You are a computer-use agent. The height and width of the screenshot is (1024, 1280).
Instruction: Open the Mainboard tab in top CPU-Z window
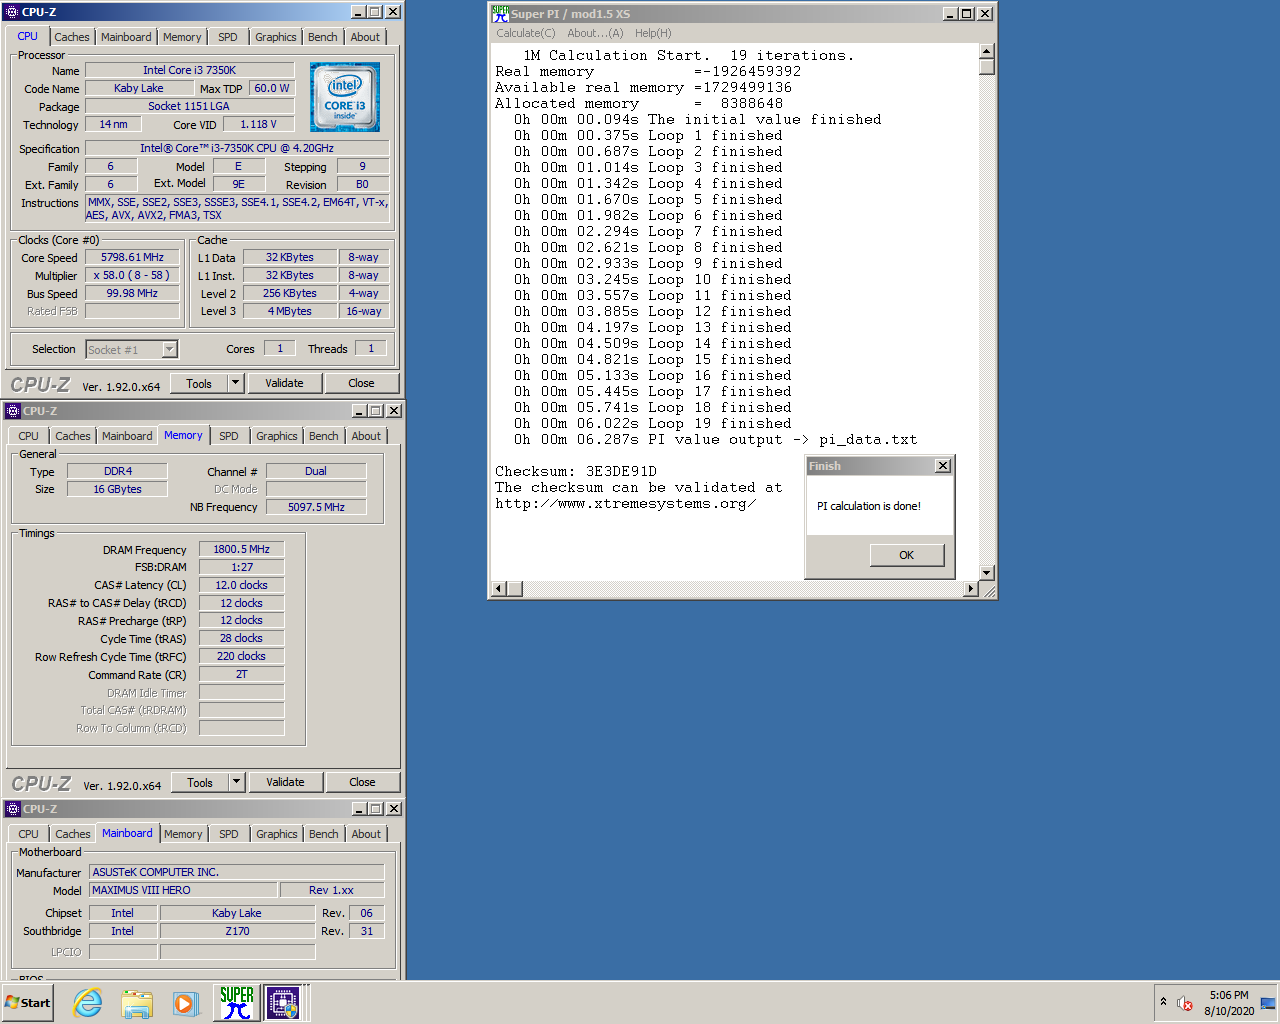click(126, 37)
